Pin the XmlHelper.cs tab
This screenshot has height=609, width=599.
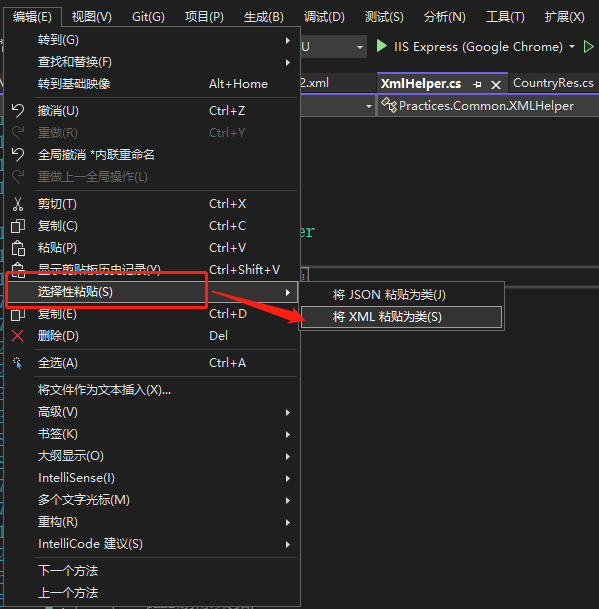477,84
